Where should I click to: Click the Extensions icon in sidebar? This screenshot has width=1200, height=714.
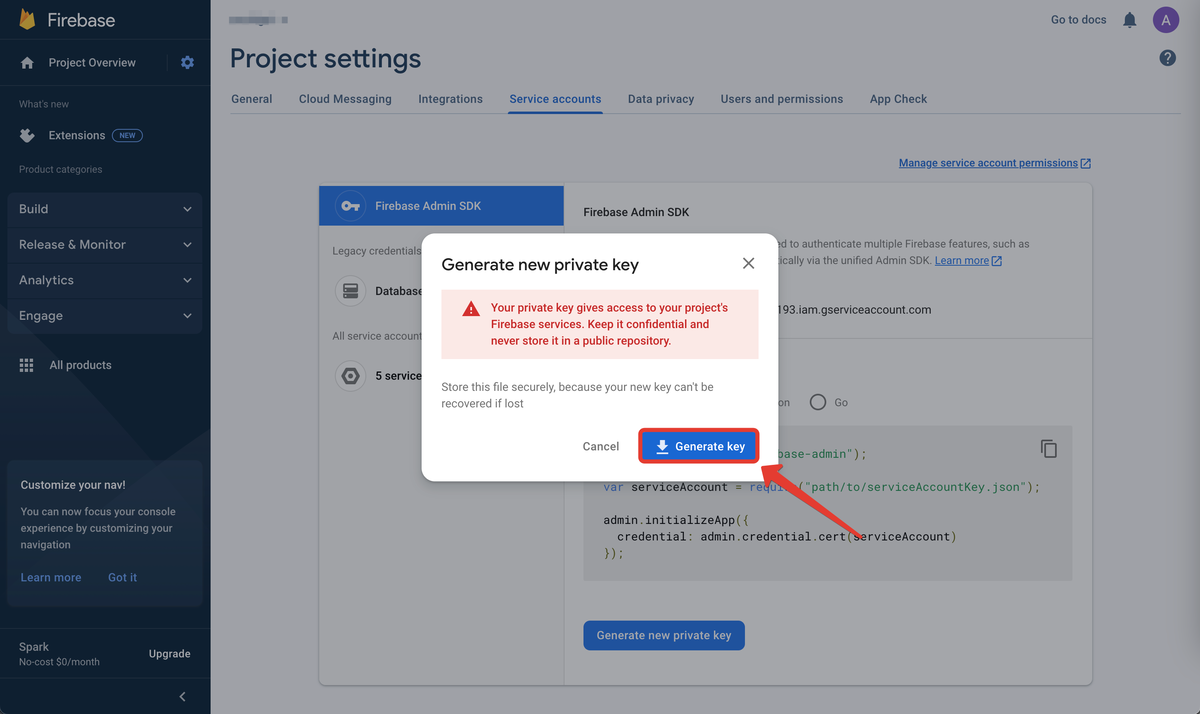tap(28, 136)
